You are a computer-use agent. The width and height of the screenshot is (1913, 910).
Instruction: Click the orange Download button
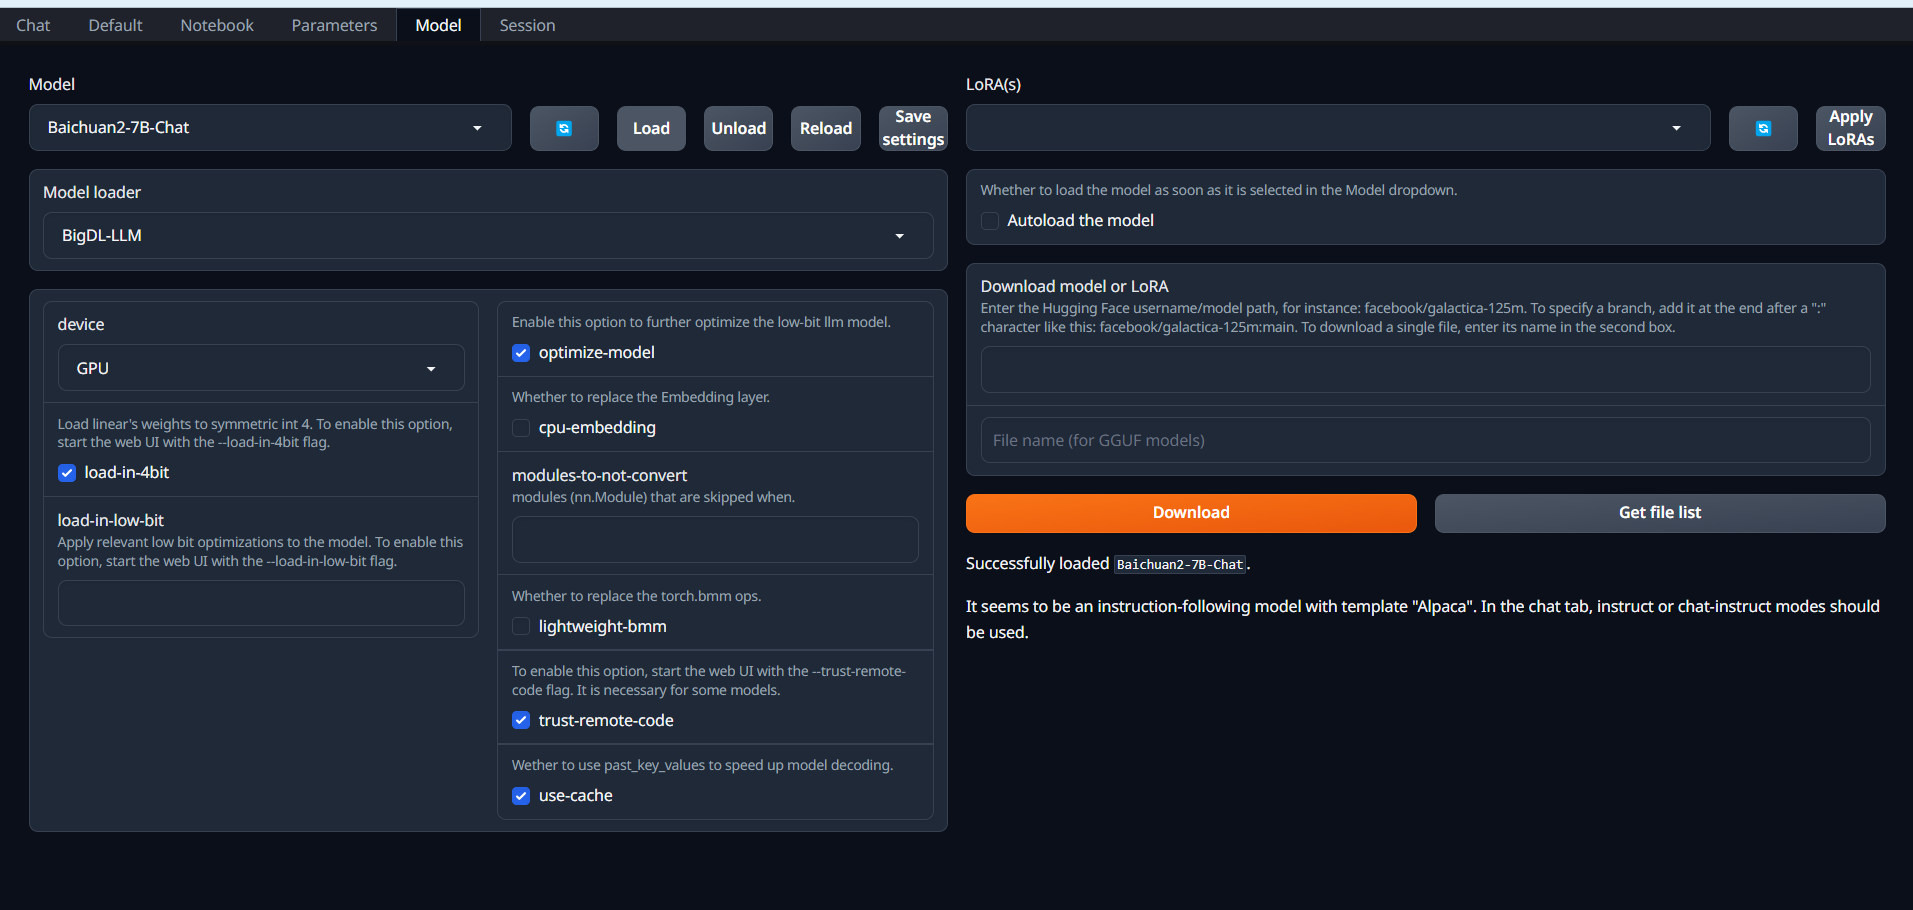tap(1190, 513)
